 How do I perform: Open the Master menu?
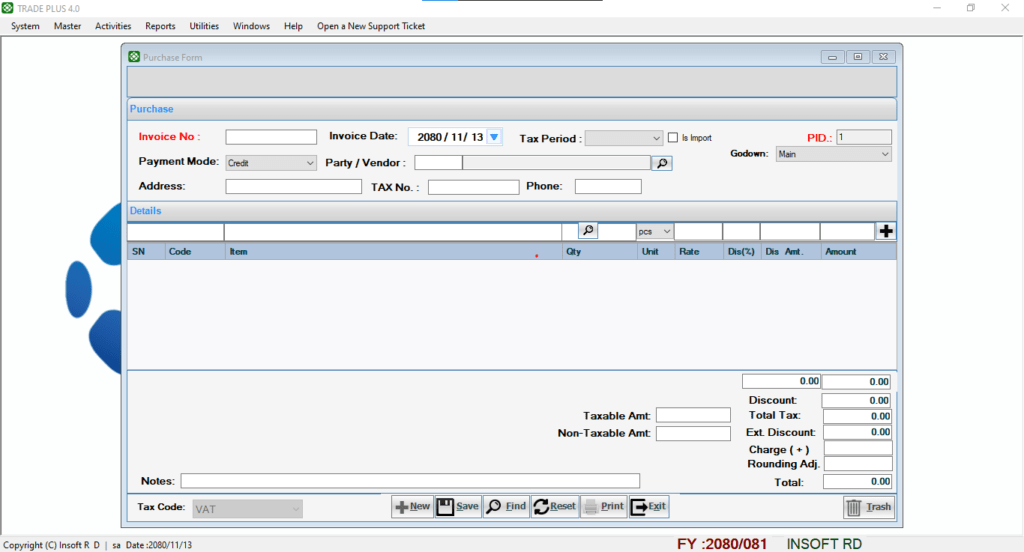tap(67, 26)
